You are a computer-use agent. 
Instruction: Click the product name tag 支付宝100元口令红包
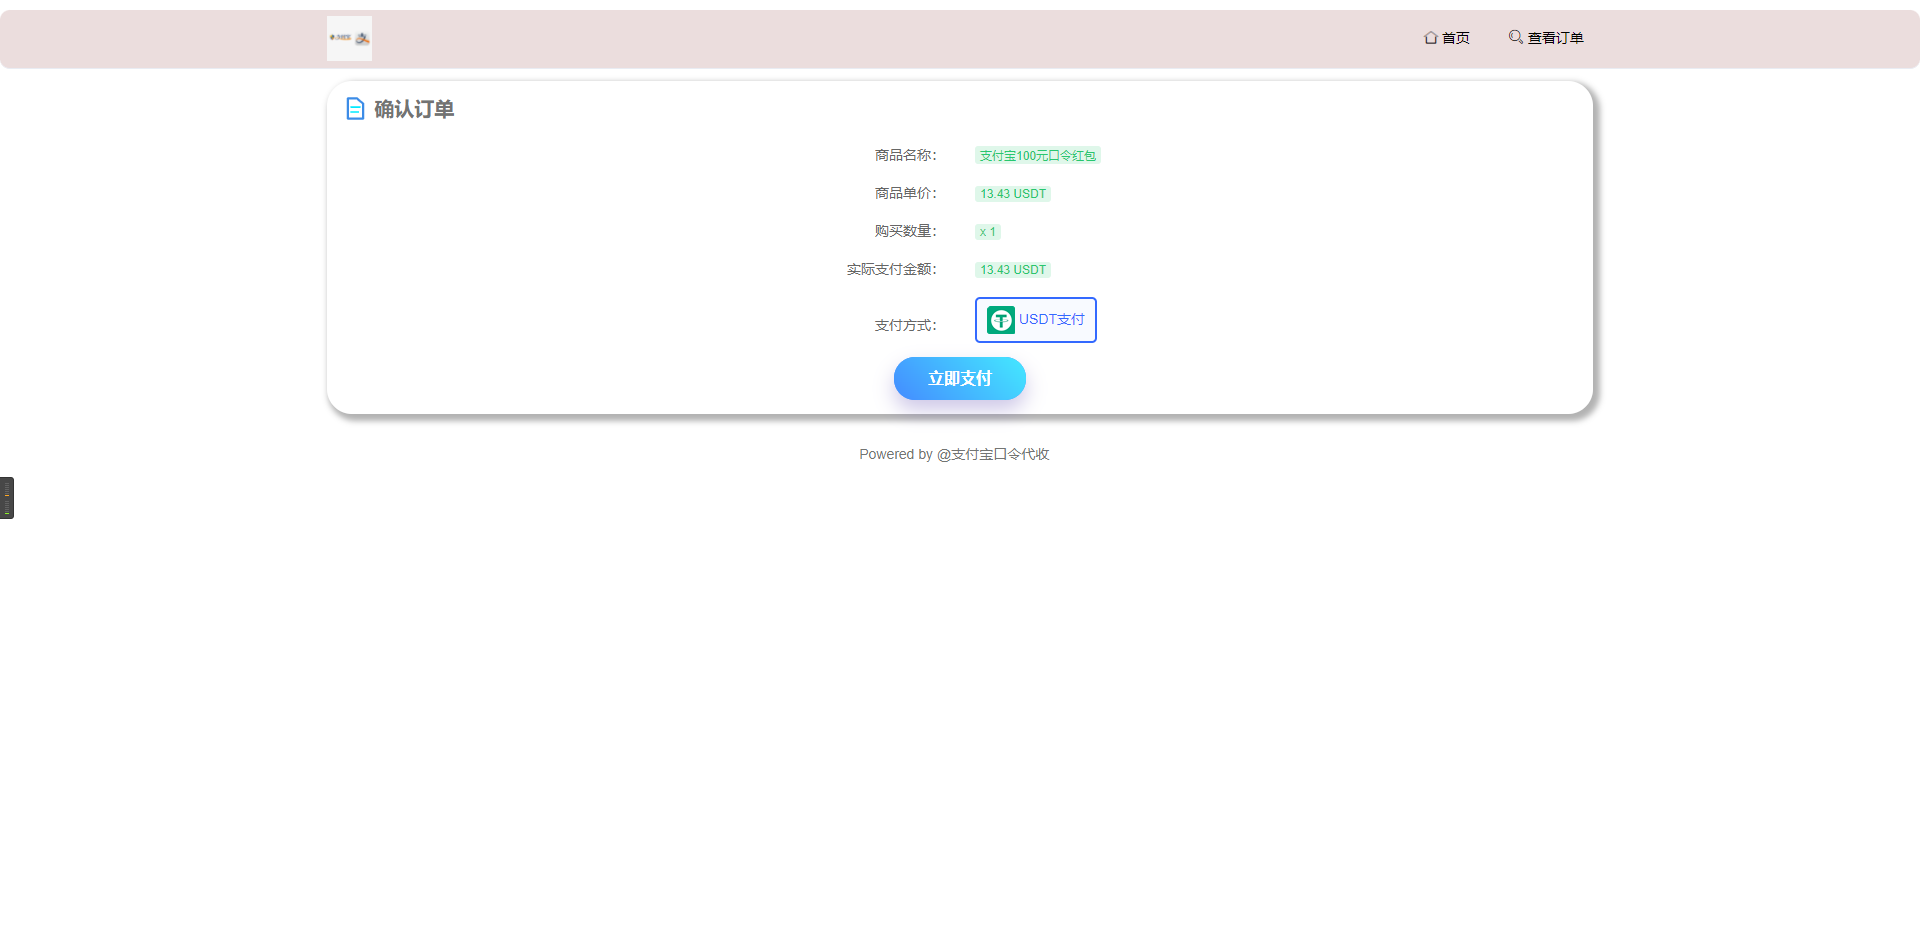click(1038, 156)
